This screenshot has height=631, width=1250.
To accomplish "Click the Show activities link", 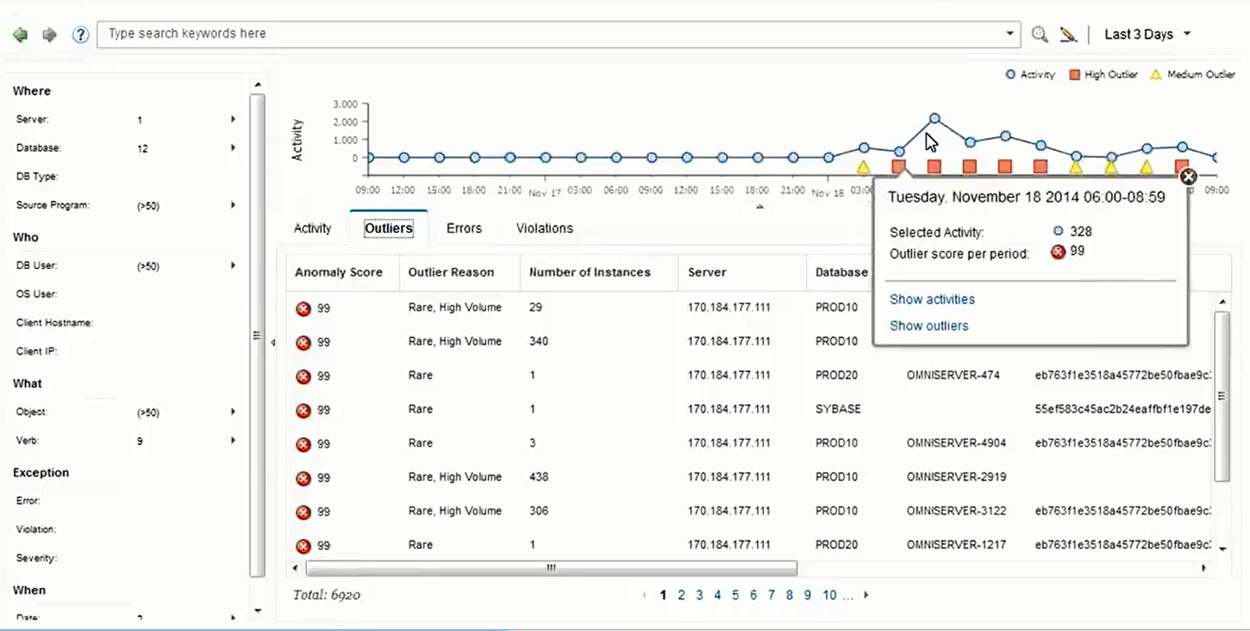I will pos(932,299).
